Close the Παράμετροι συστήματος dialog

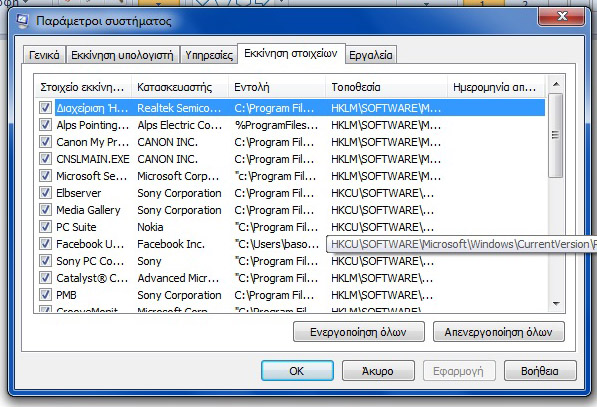coord(562,16)
